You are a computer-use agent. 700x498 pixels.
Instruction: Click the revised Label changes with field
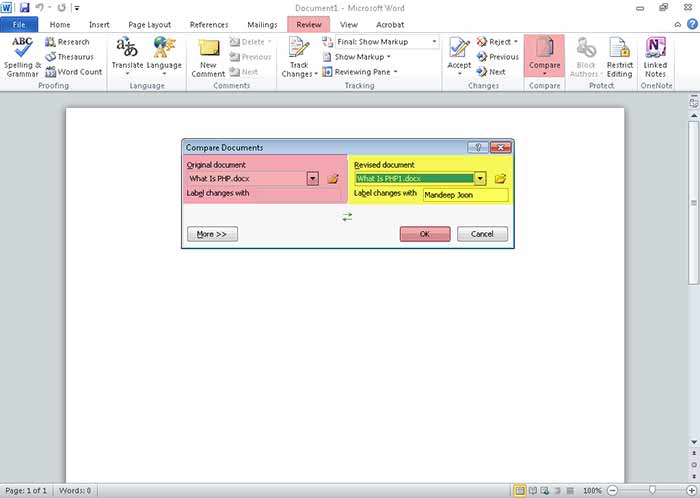[x=465, y=195]
